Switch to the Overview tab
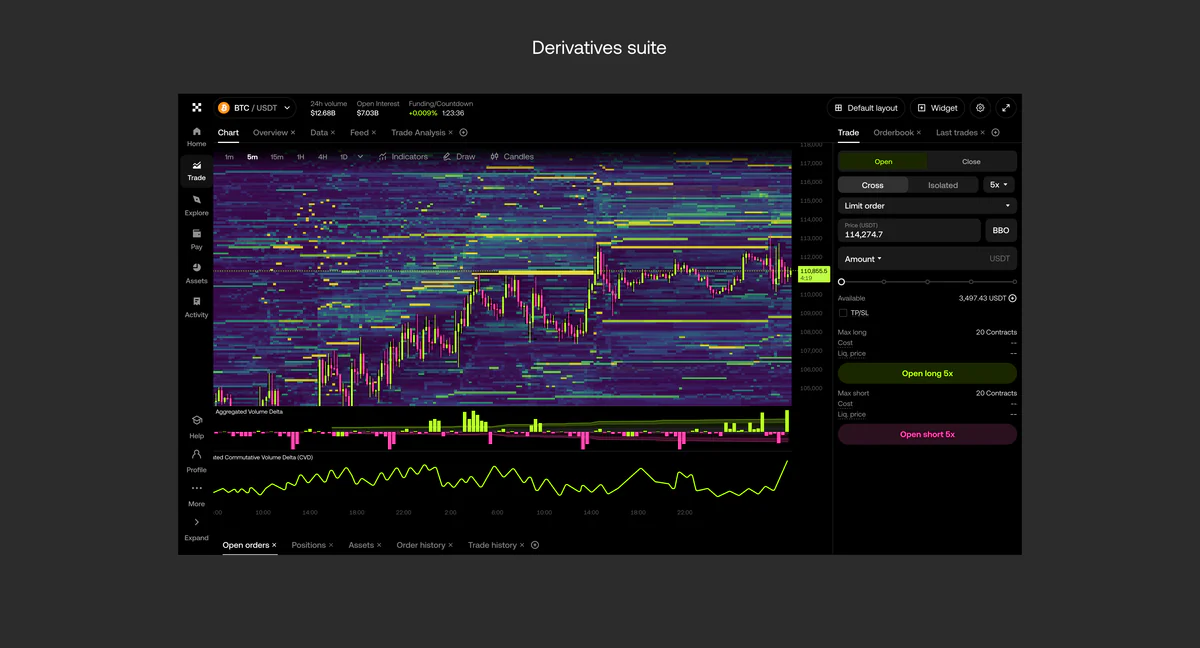 270,133
